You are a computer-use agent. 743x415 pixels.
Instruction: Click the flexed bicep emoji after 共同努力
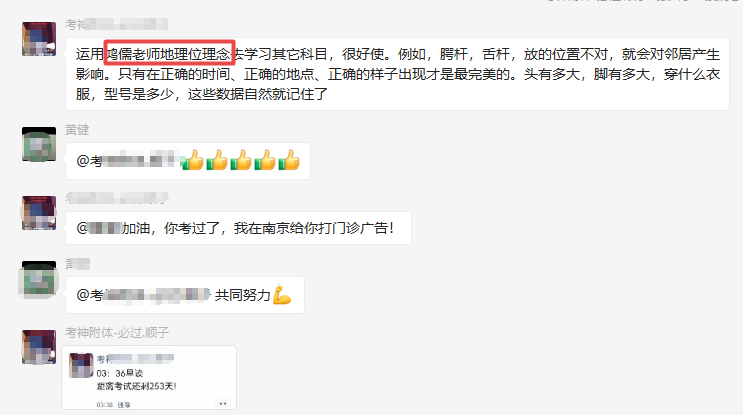(x=282, y=295)
